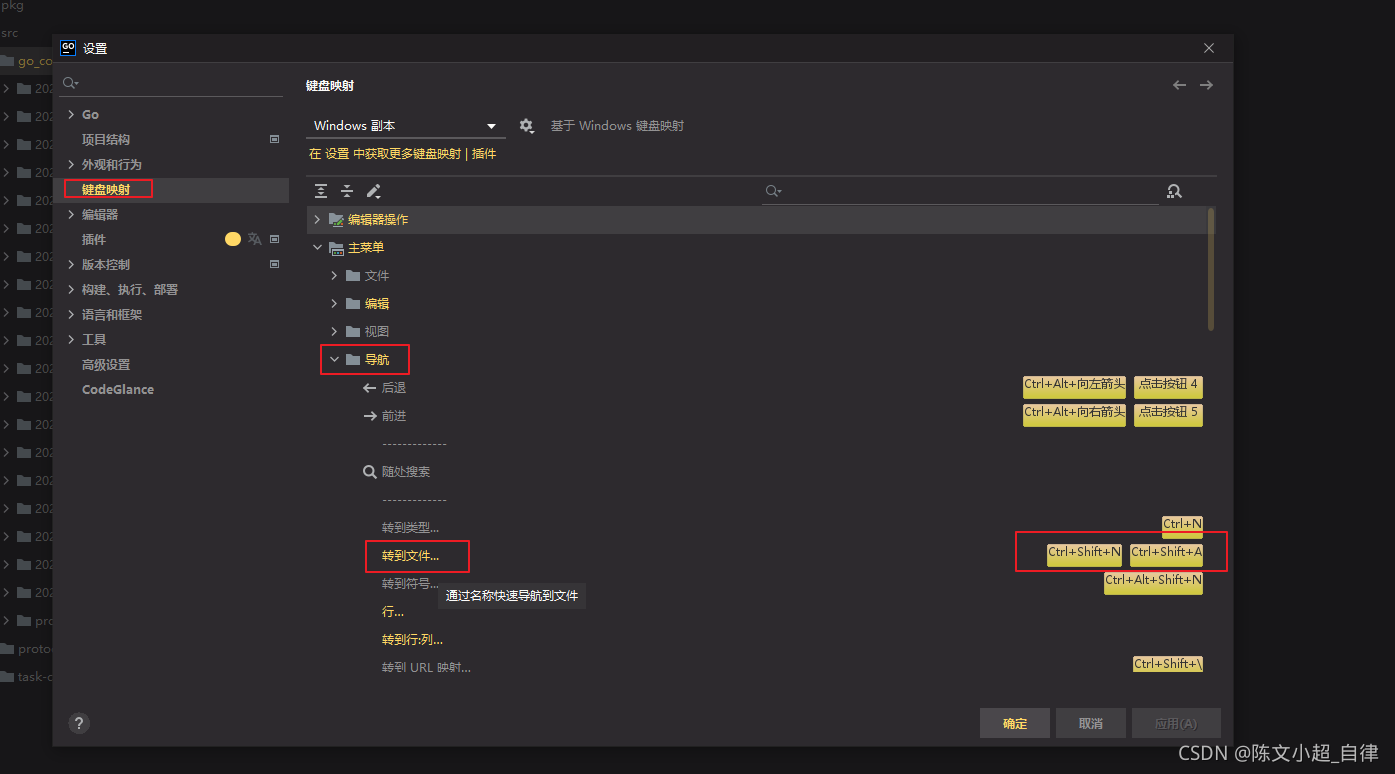
Task: Select the 转到类型... action row
Action: (x=760, y=527)
